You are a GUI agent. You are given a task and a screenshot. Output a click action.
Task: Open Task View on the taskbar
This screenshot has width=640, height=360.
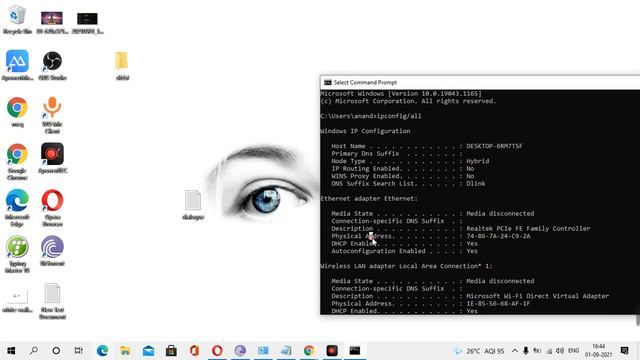(78, 351)
